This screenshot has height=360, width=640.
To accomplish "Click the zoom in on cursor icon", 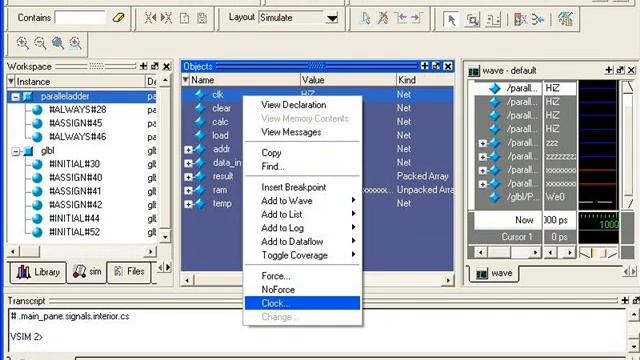I will (x=75, y=43).
